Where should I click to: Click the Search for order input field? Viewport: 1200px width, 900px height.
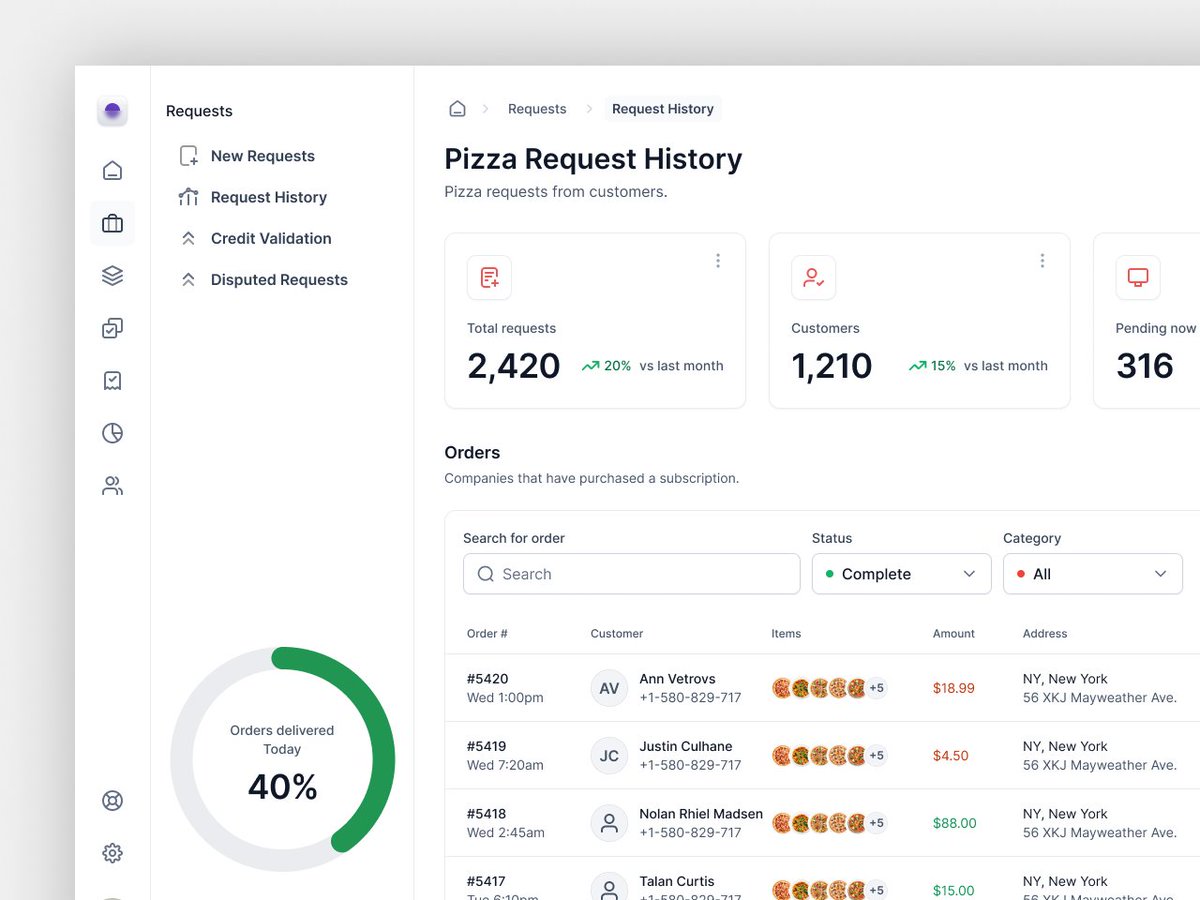pyautogui.click(x=632, y=574)
